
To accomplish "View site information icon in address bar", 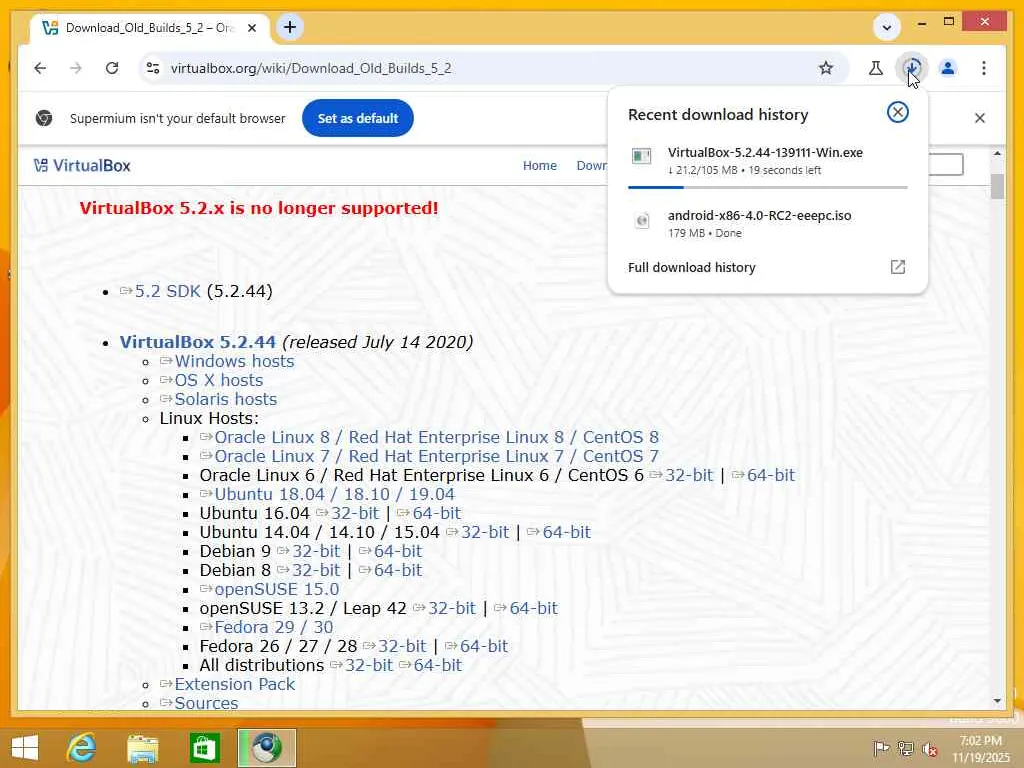I will point(153,68).
